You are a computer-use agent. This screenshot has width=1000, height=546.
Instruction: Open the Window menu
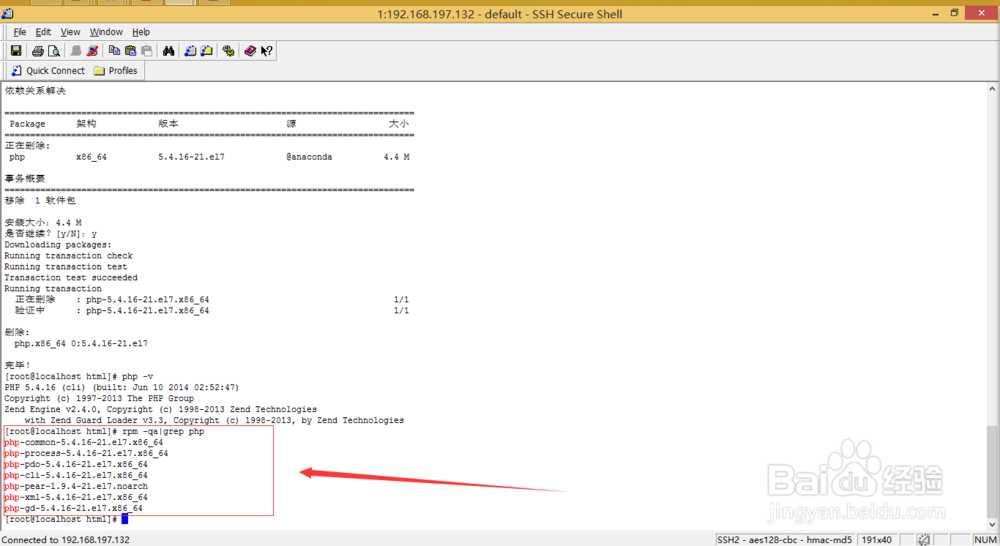click(x=106, y=32)
